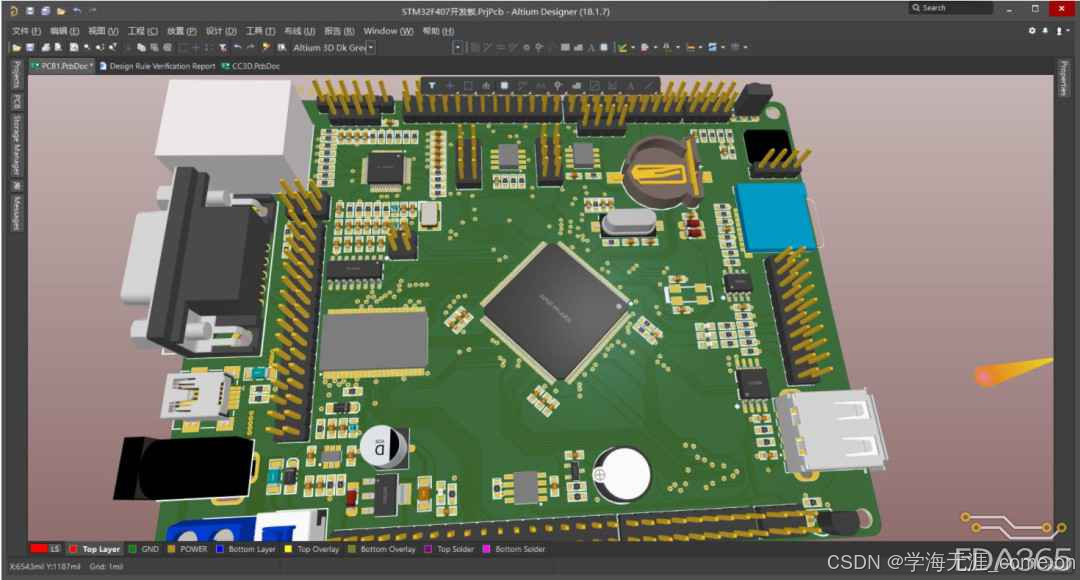Open the Projects side panel tab
This screenshot has width=1080, height=580.
(x=16, y=74)
